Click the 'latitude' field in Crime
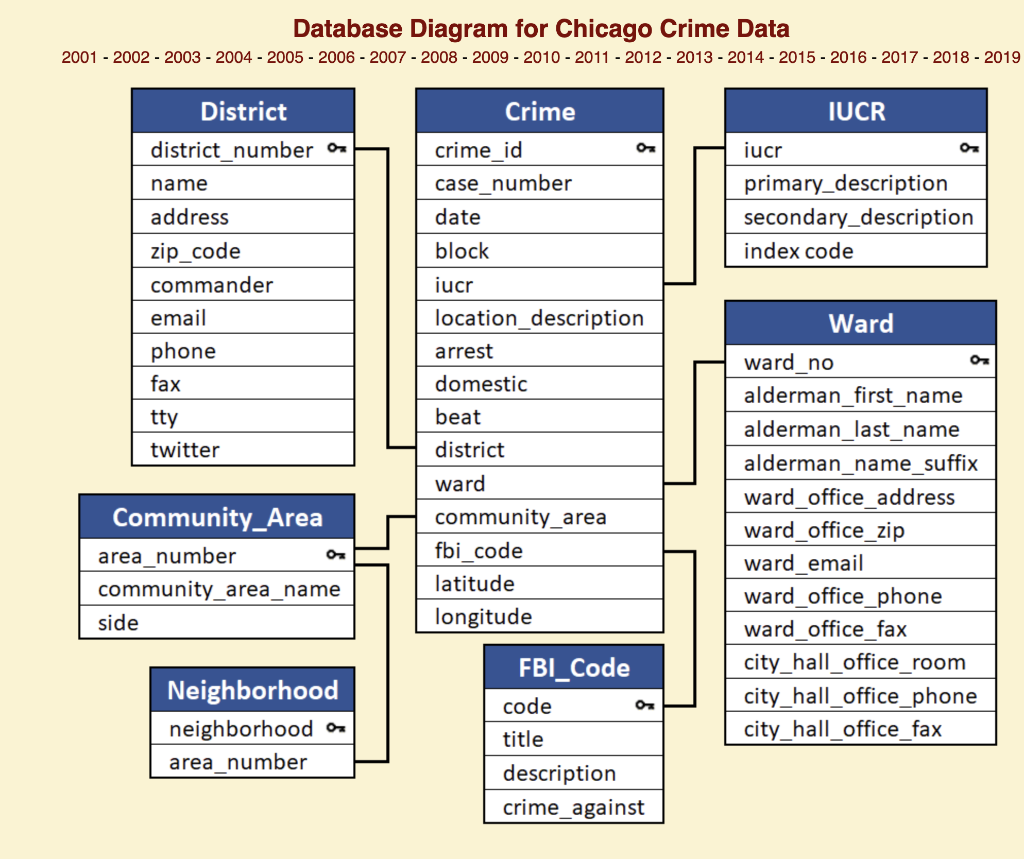The height and width of the screenshot is (859, 1024). click(539, 583)
